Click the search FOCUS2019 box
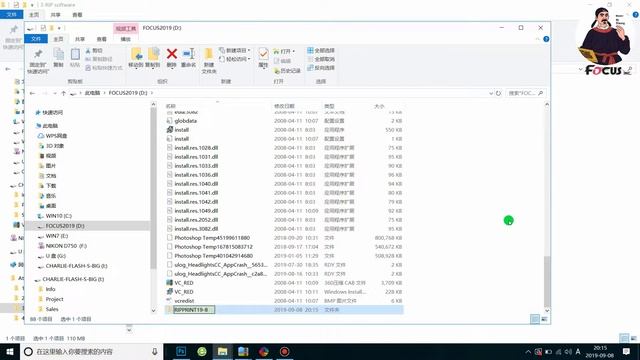This screenshot has width=640, height=360. 526,93
